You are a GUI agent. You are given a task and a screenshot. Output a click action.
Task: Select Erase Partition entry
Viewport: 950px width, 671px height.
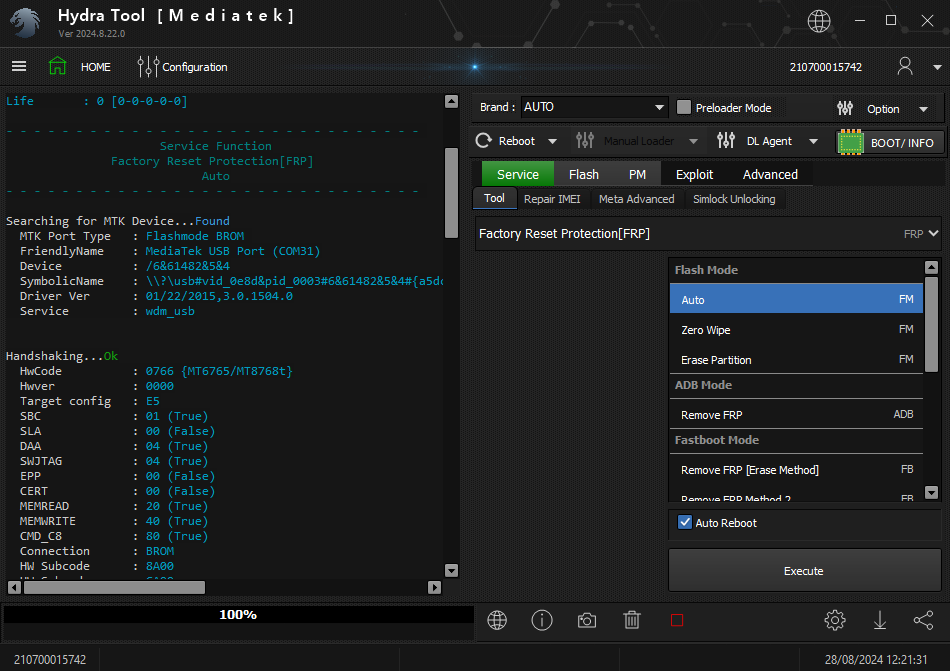(796, 359)
